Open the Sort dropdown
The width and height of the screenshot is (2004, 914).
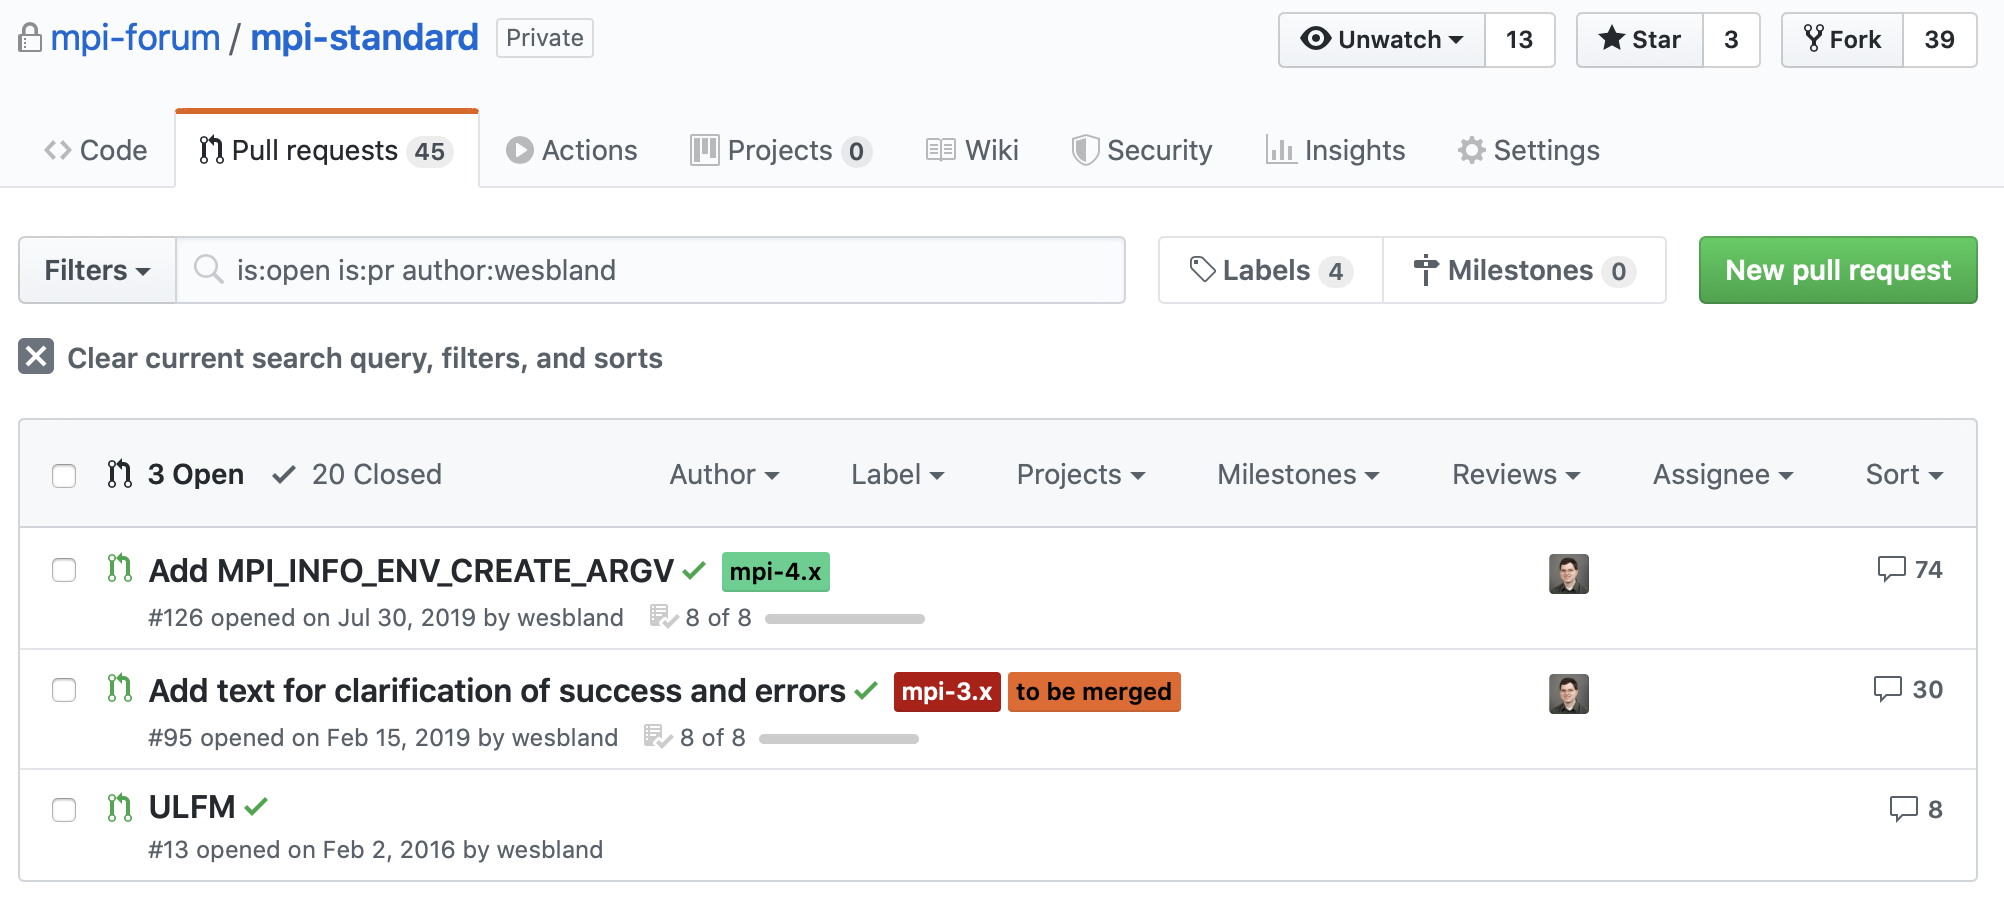1904,474
